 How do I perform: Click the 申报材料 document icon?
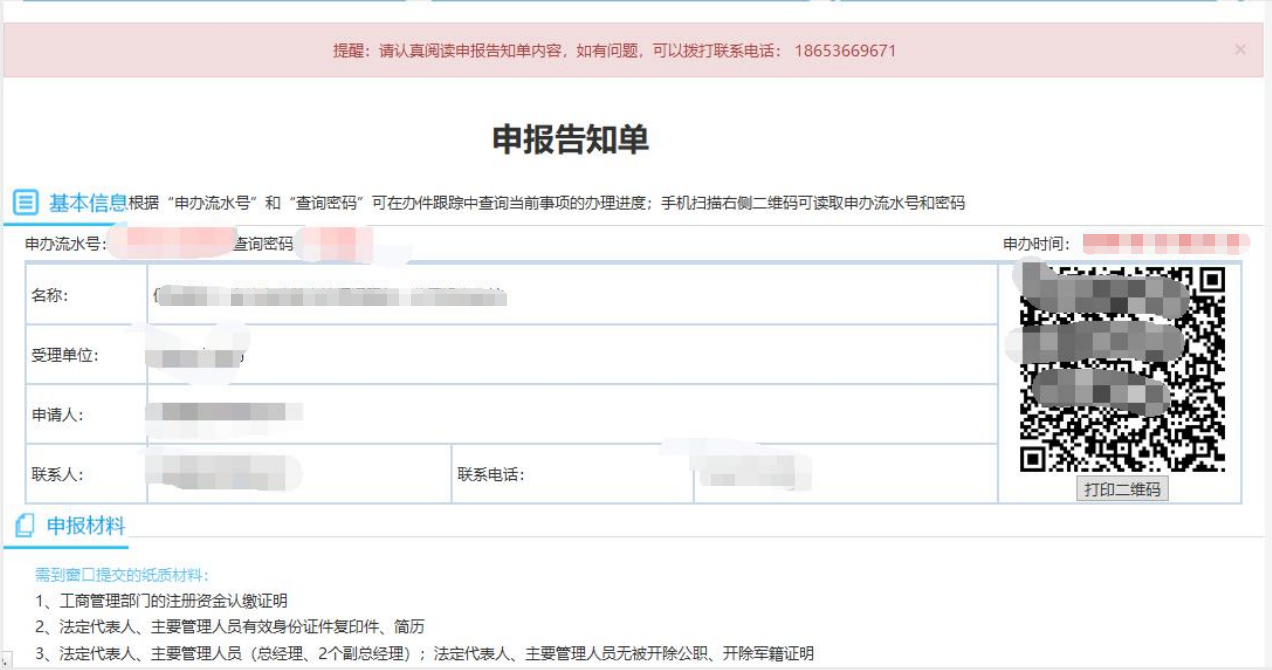pyautogui.click(x=25, y=526)
